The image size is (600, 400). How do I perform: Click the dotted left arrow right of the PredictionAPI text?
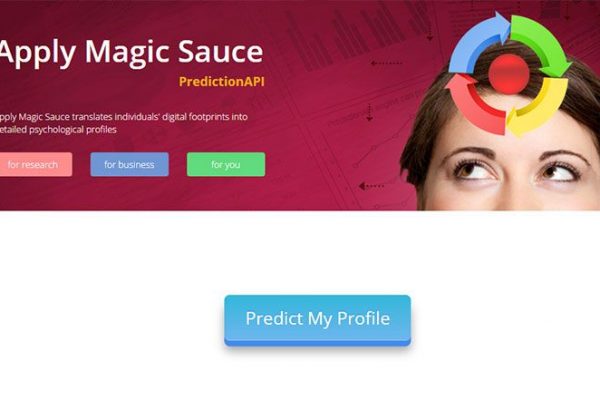(x=386, y=63)
